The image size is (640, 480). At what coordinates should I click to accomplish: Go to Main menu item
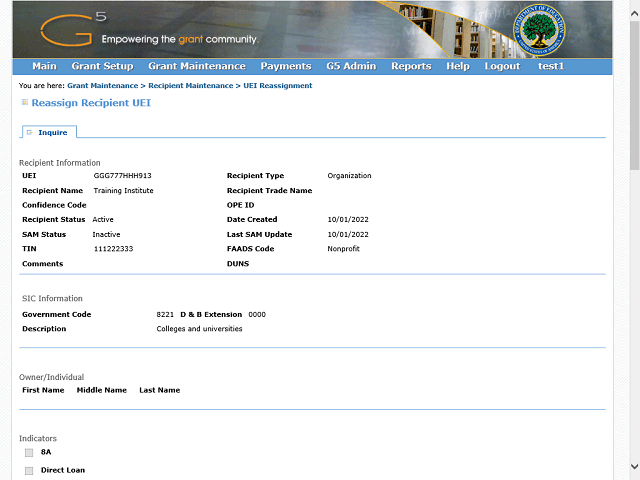pyautogui.click(x=44, y=66)
